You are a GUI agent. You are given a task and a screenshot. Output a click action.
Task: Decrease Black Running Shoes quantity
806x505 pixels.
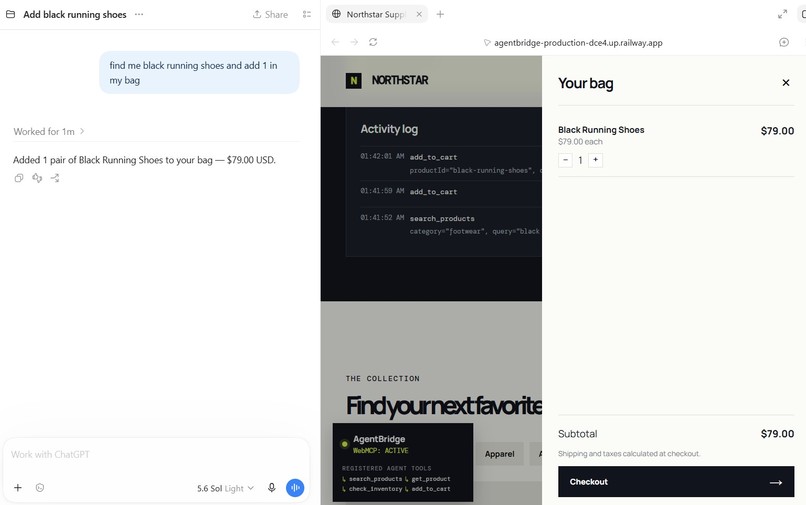(x=565, y=160)
